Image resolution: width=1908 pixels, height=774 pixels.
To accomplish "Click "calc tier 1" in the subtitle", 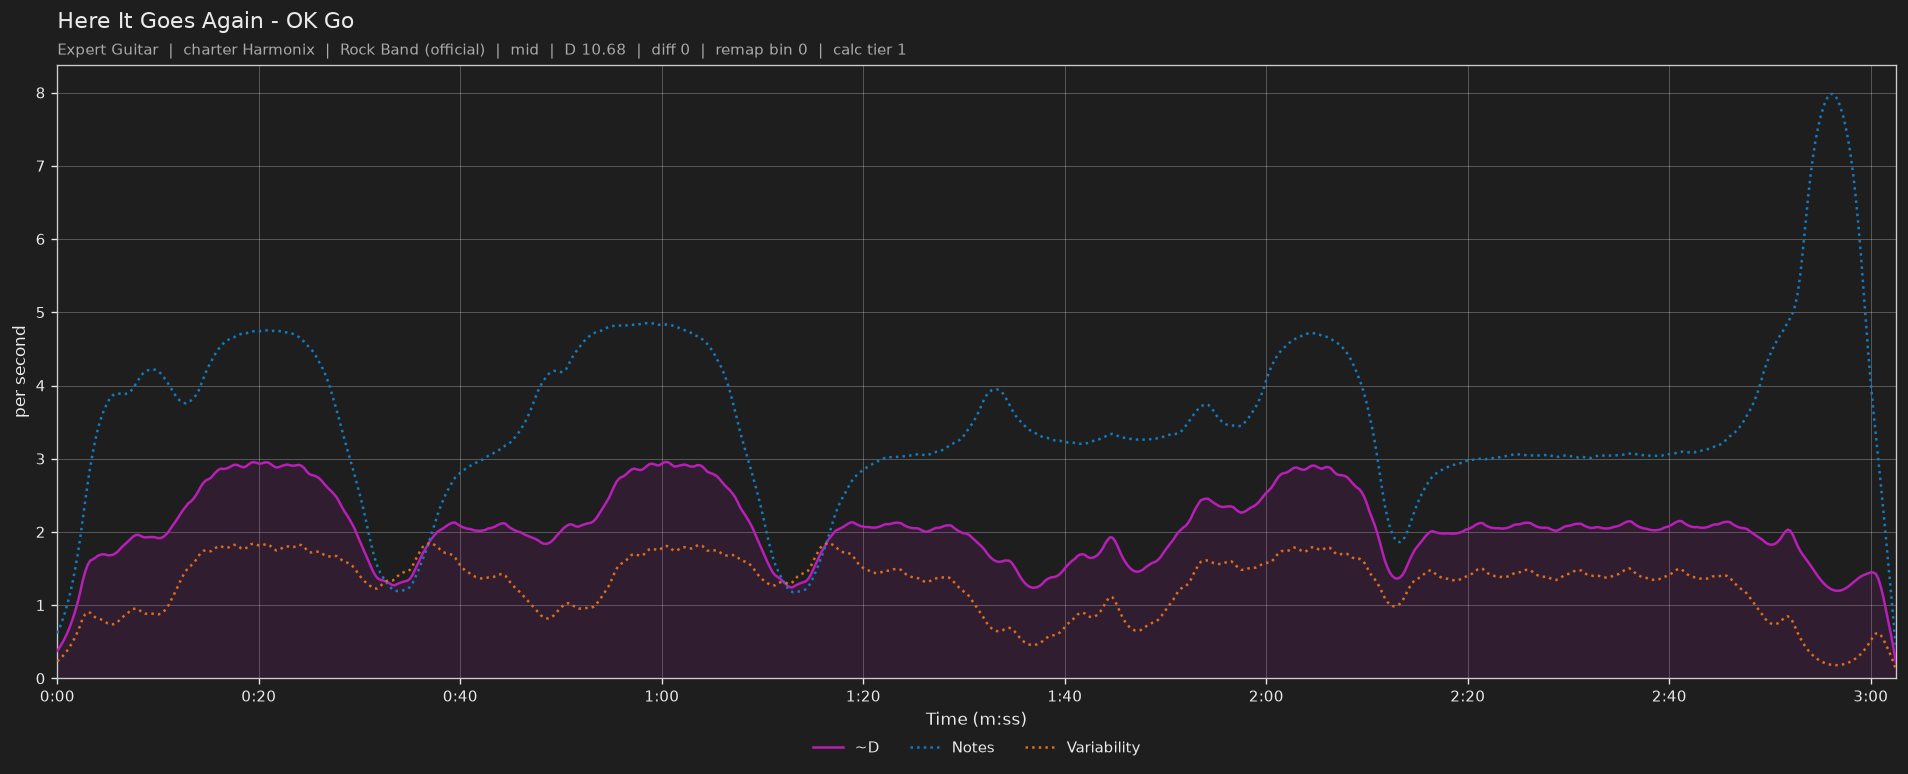I will click(x=869, y=50).
